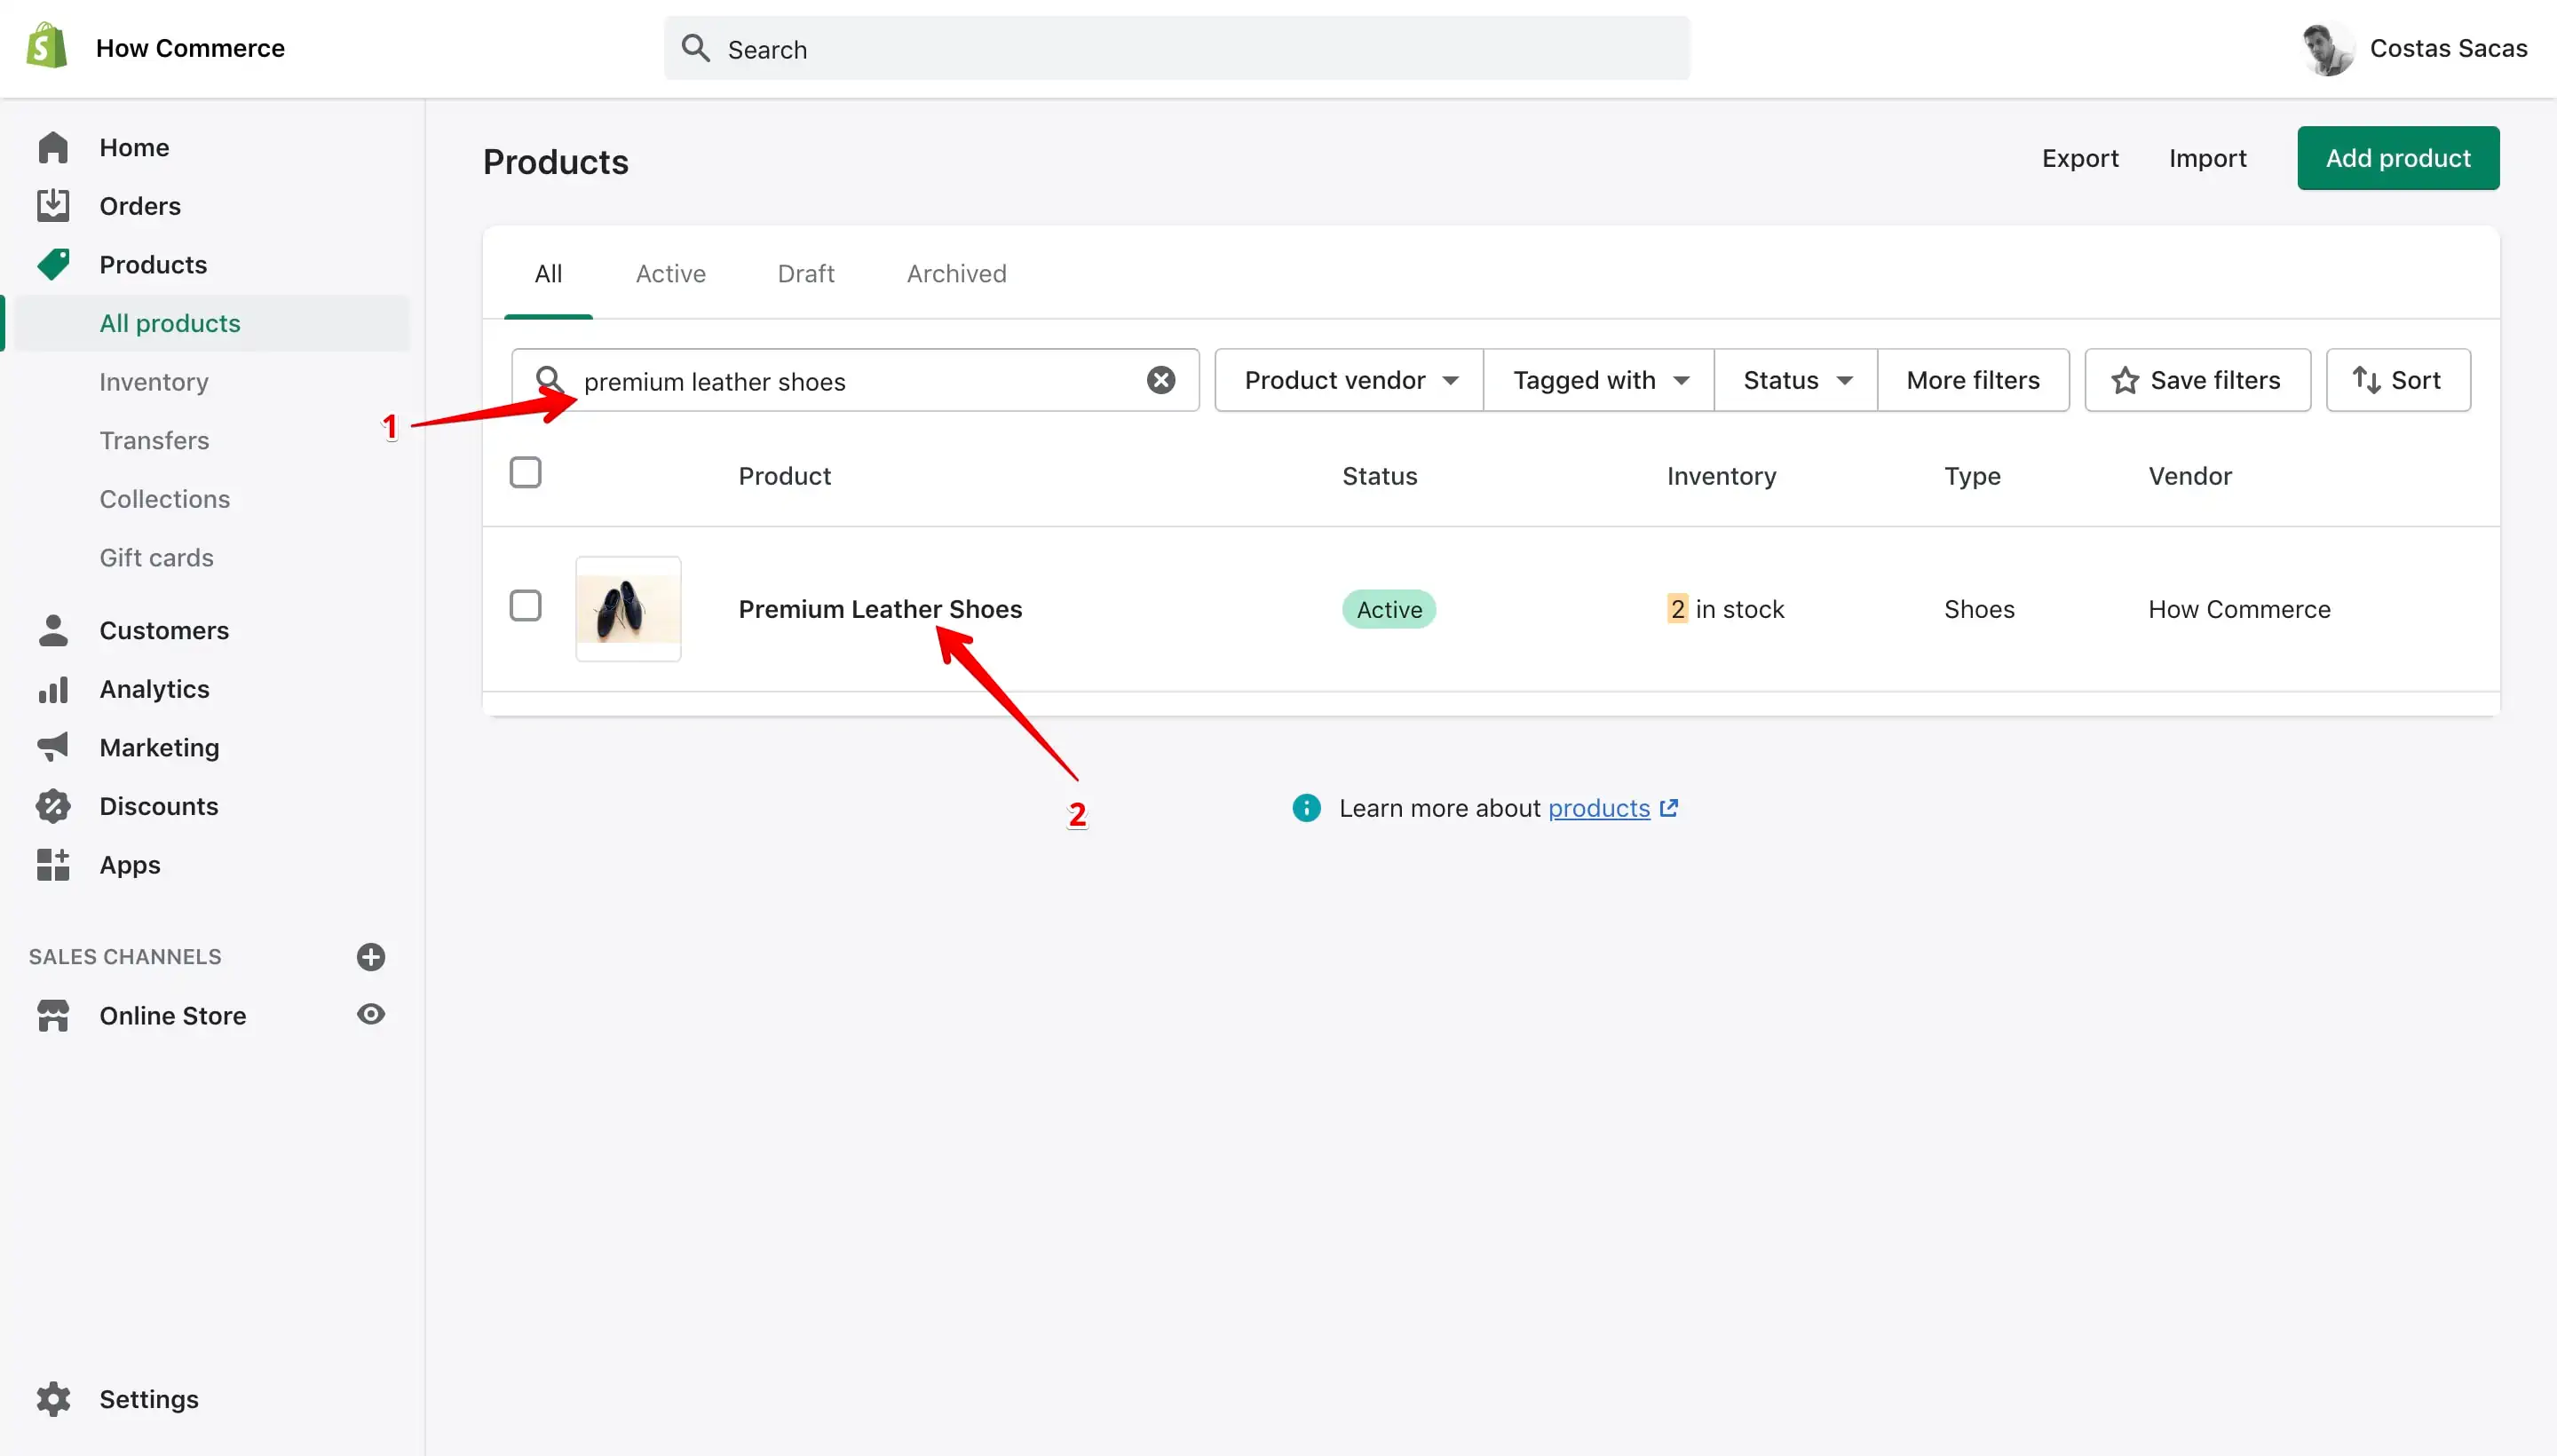Viewport: 2557px width, 1456px height.
Task: Click the Inventory column header
Action: click(1721, 476)
